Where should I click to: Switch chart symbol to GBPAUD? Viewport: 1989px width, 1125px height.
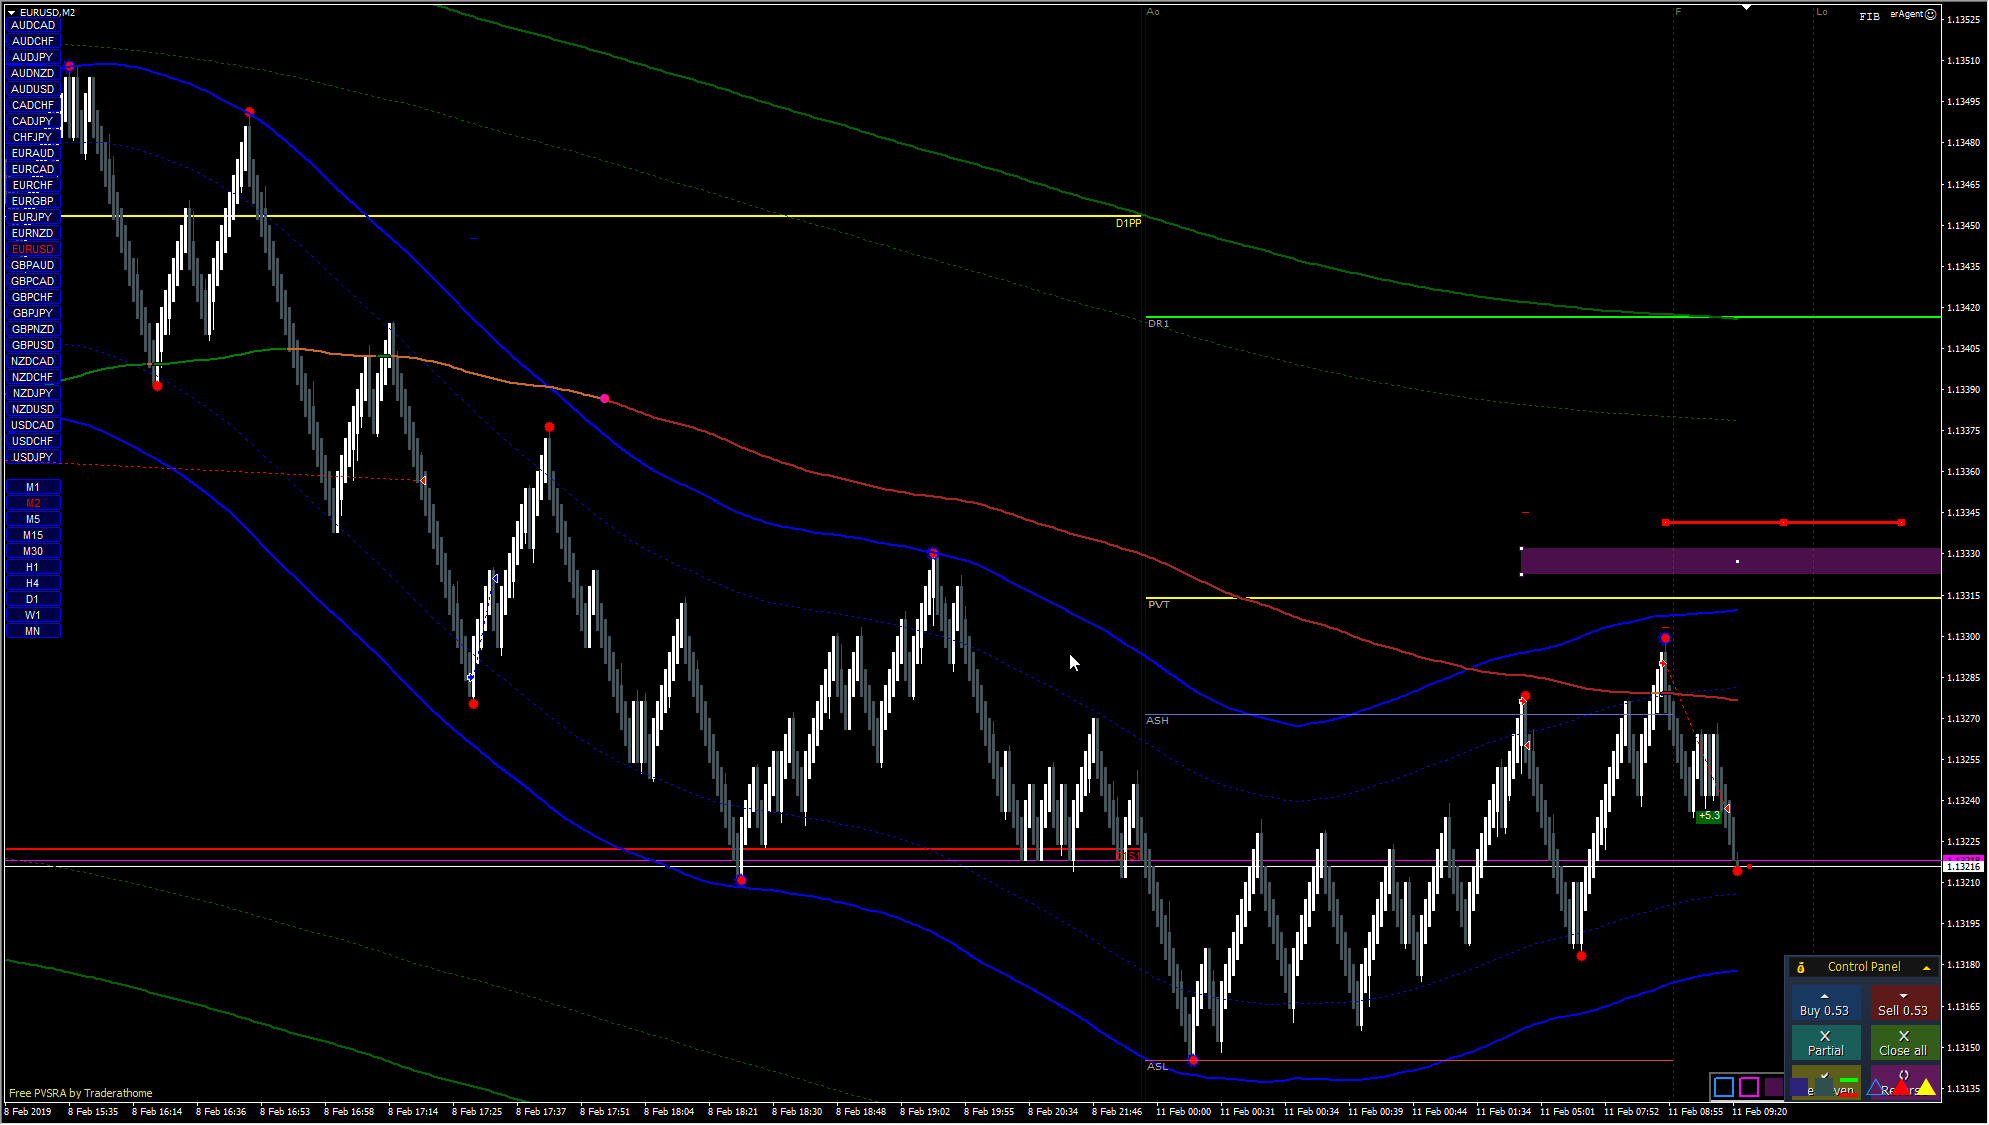pyautogui.click(x=33, y=265)
